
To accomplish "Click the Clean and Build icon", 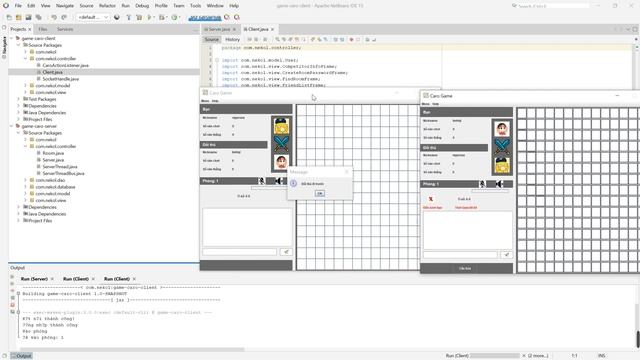I will coord(139,18).
